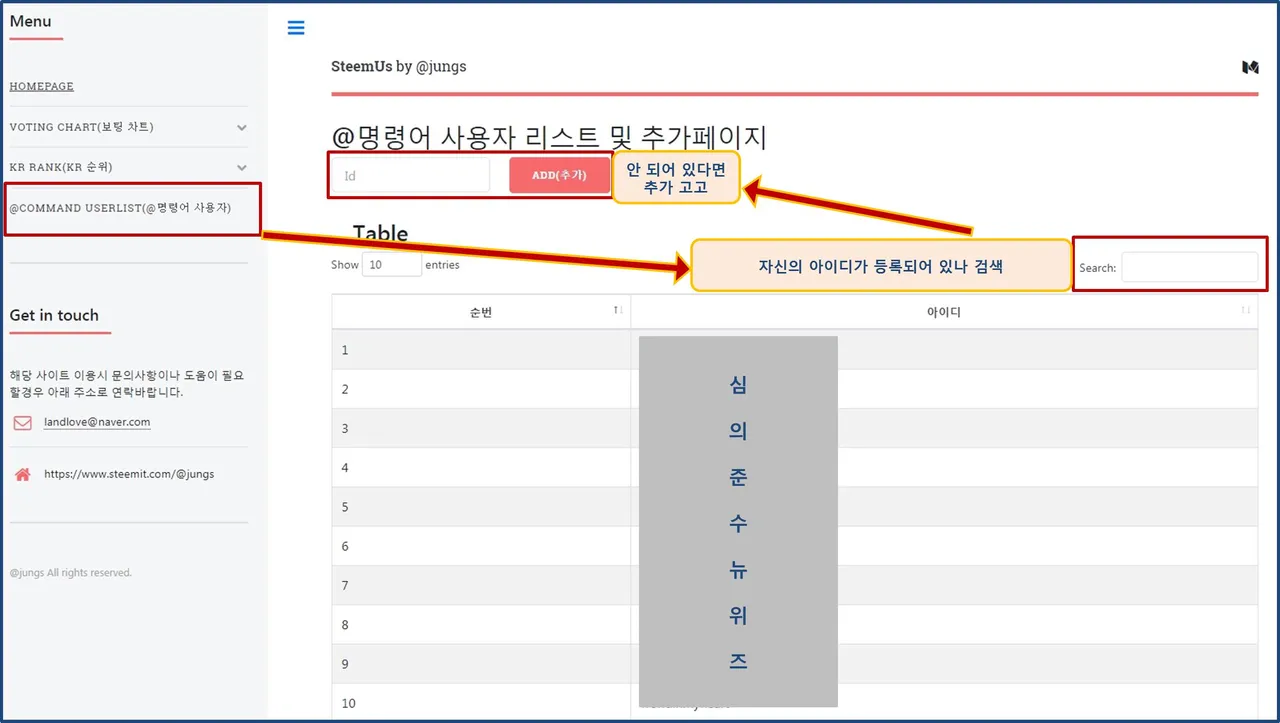Click the envelope email icon
The height and width of the screenshot is (723, 1280).
tap(22, 423)
